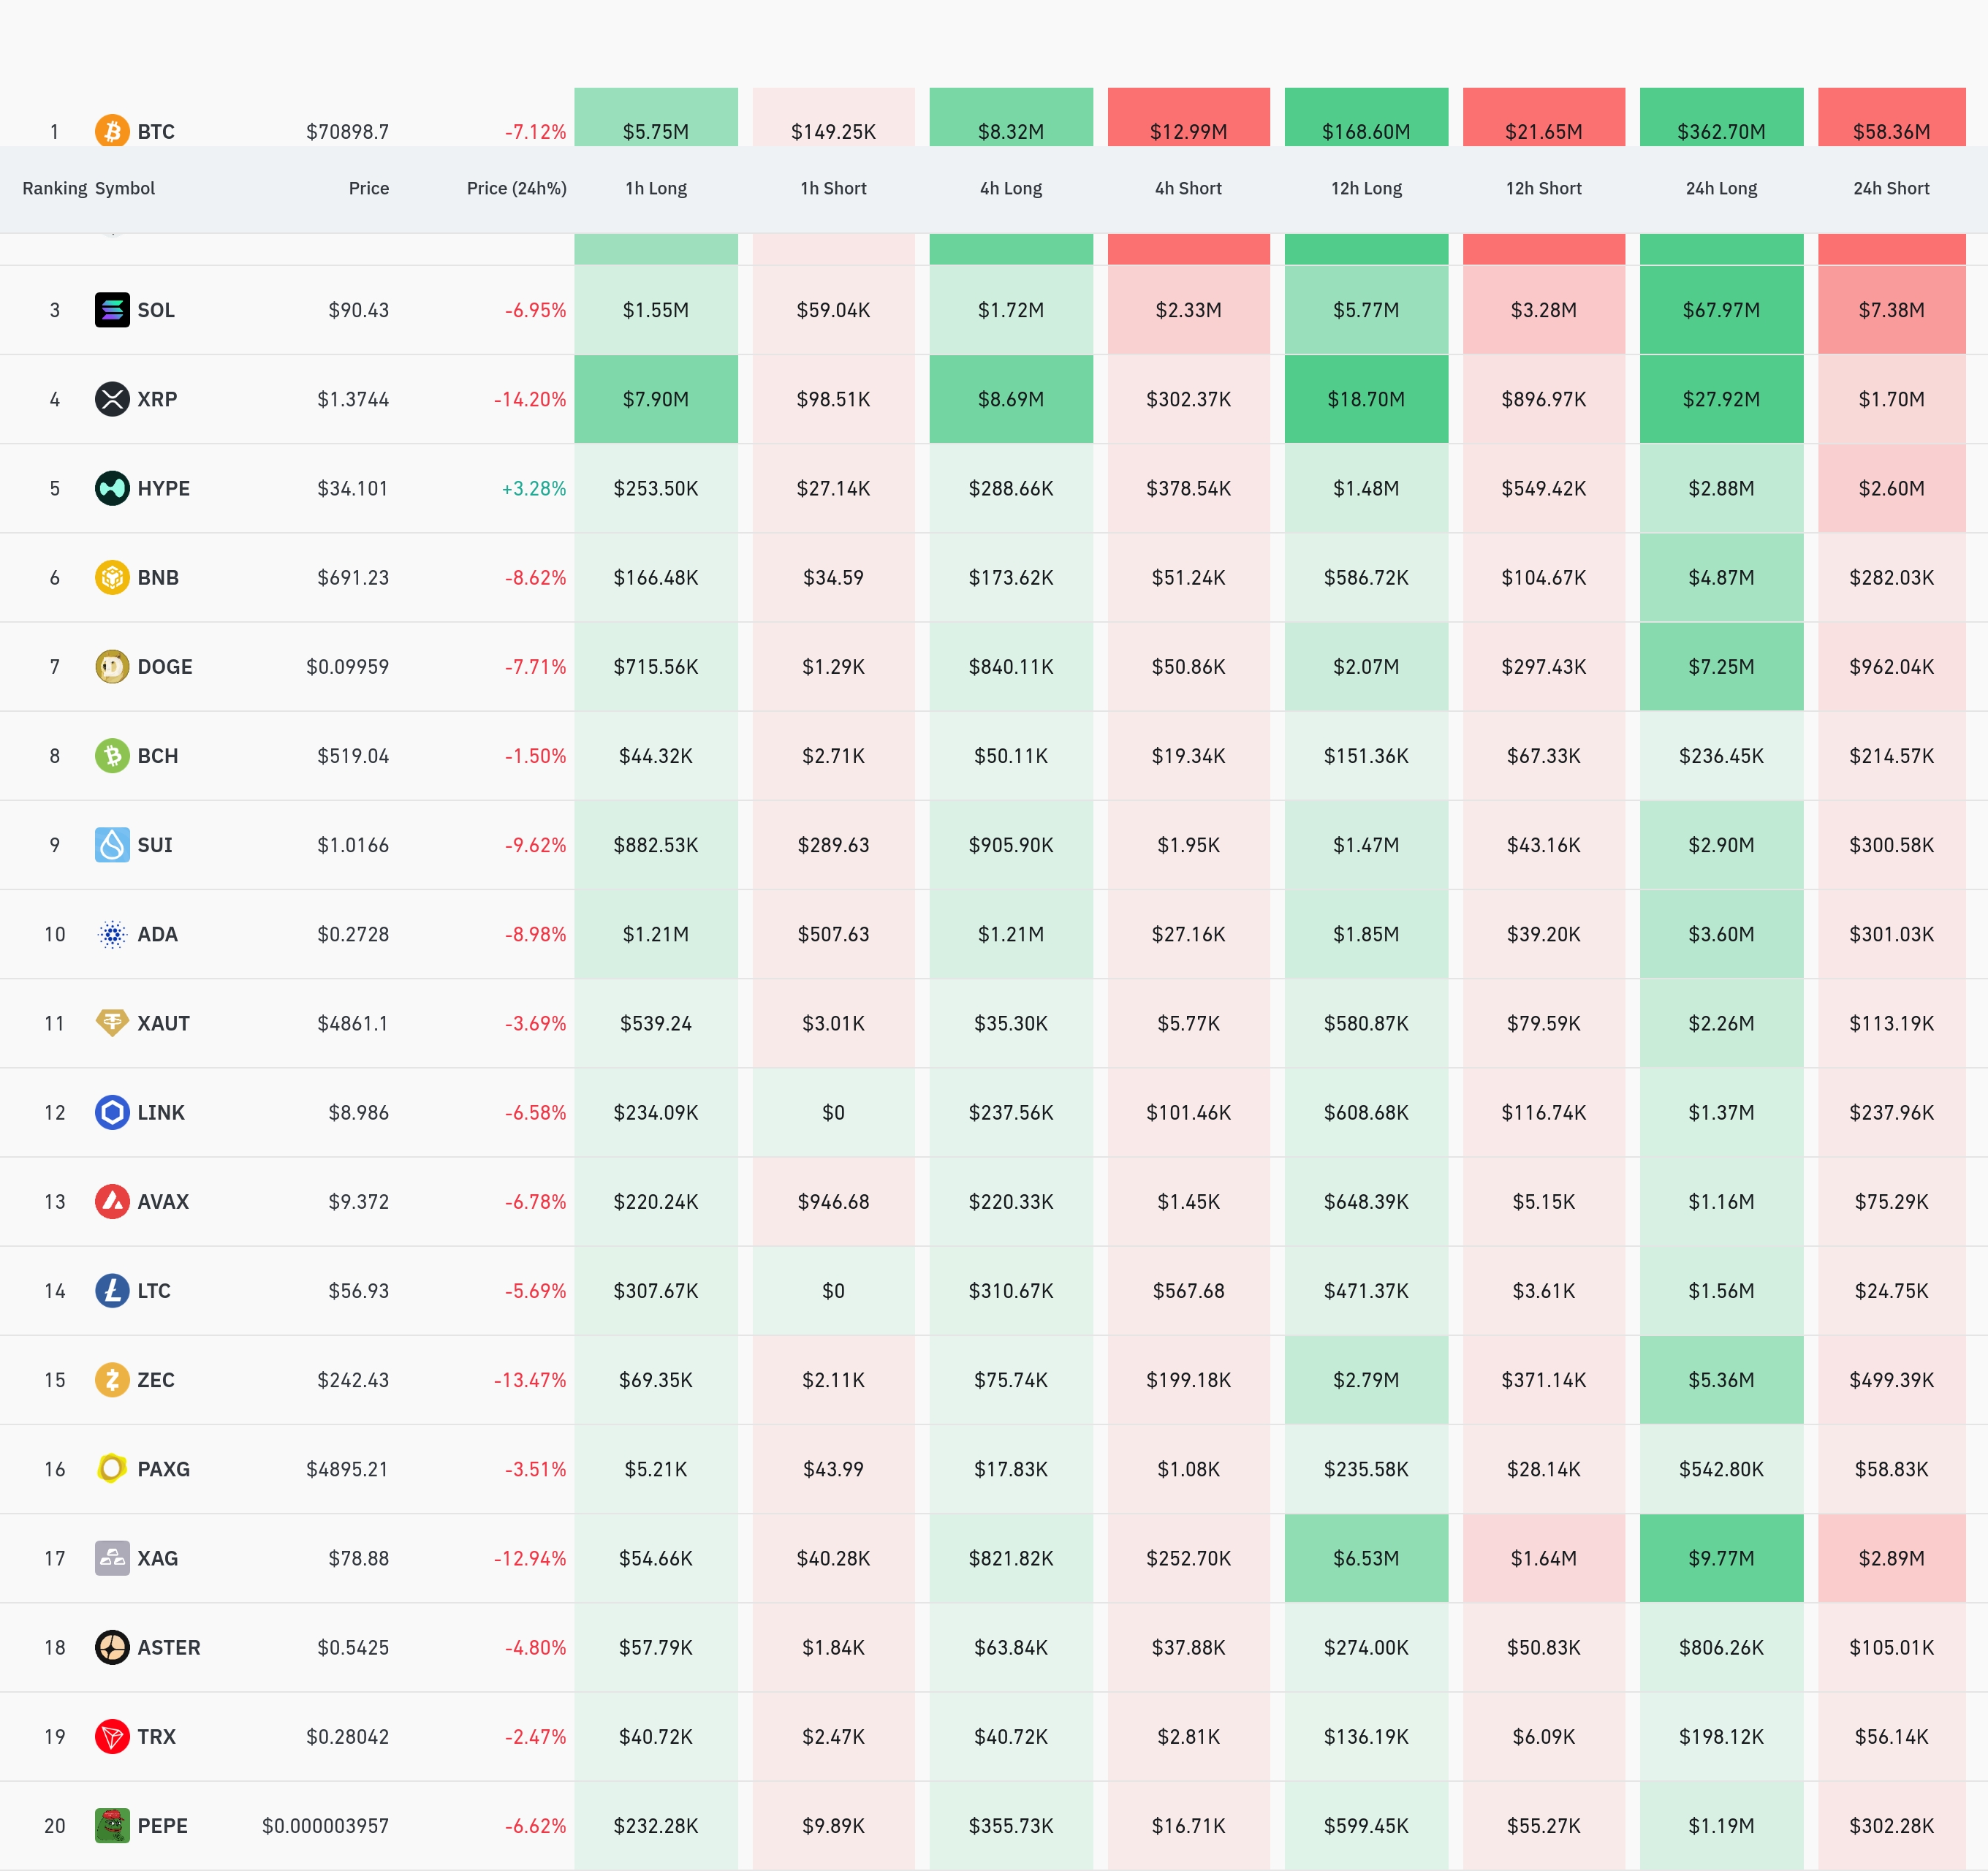
Task: Click the Chainlink LINK icon
Action: pyautogui.click(x=112, y=1112)
